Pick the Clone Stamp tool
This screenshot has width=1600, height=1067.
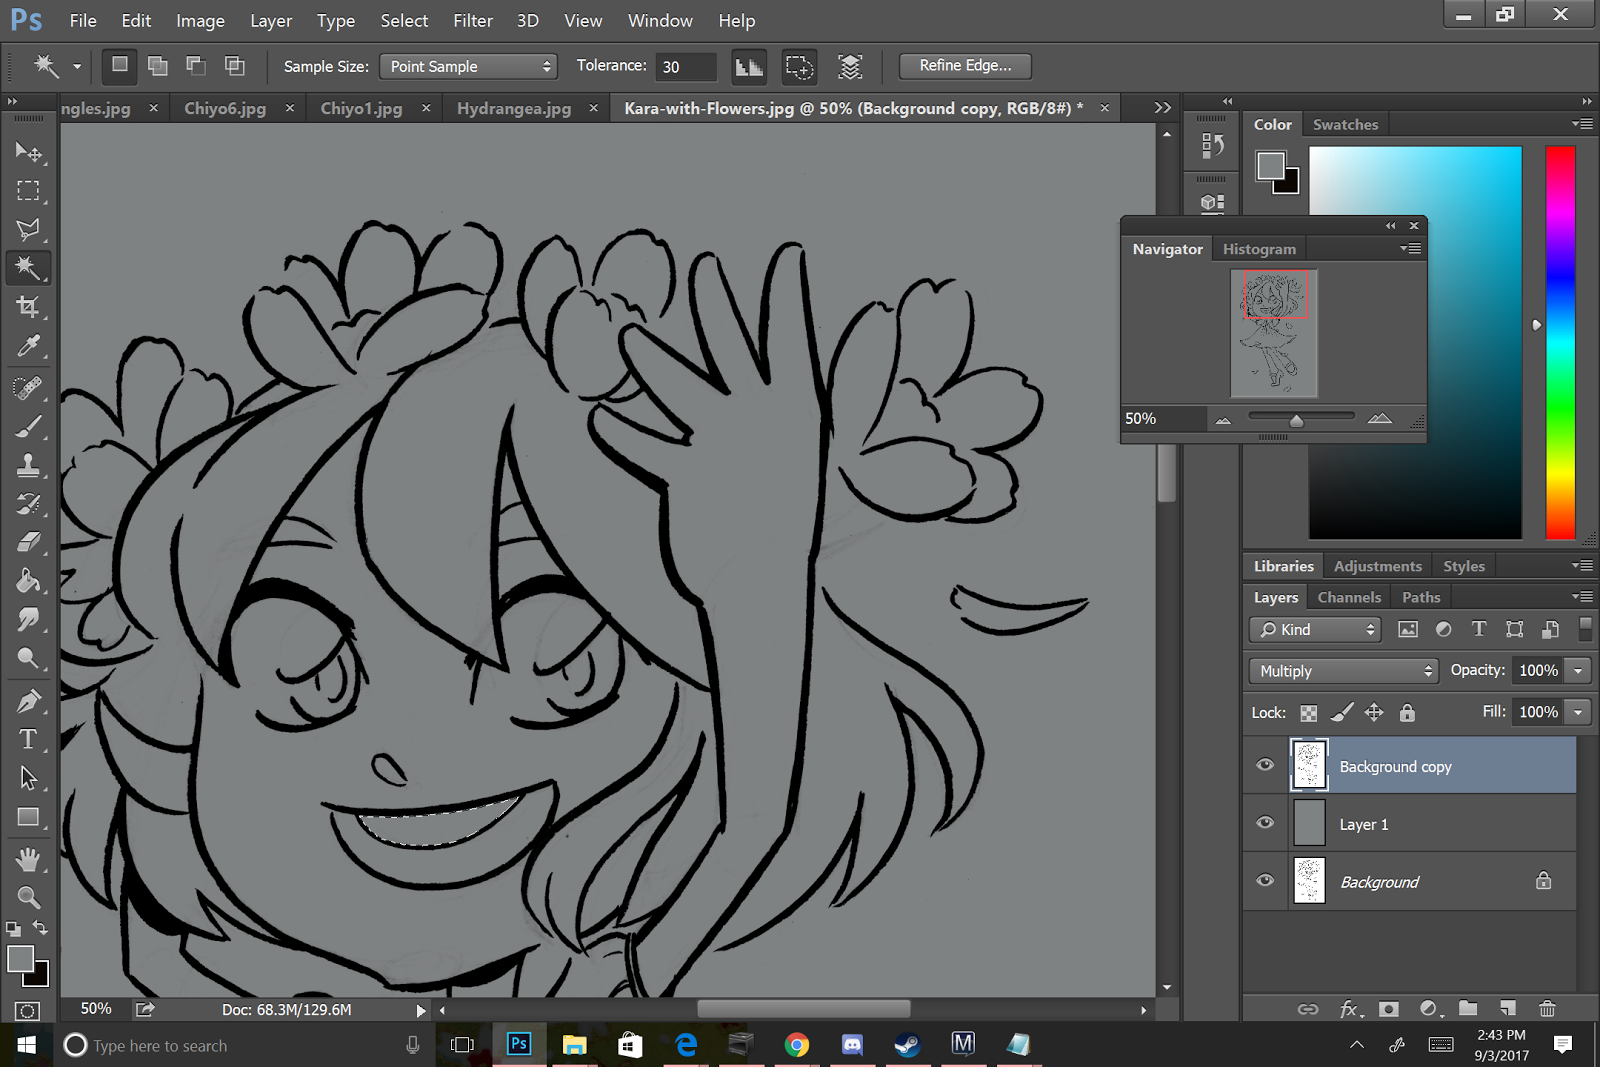pyautogui.click(x=28, y=465)
